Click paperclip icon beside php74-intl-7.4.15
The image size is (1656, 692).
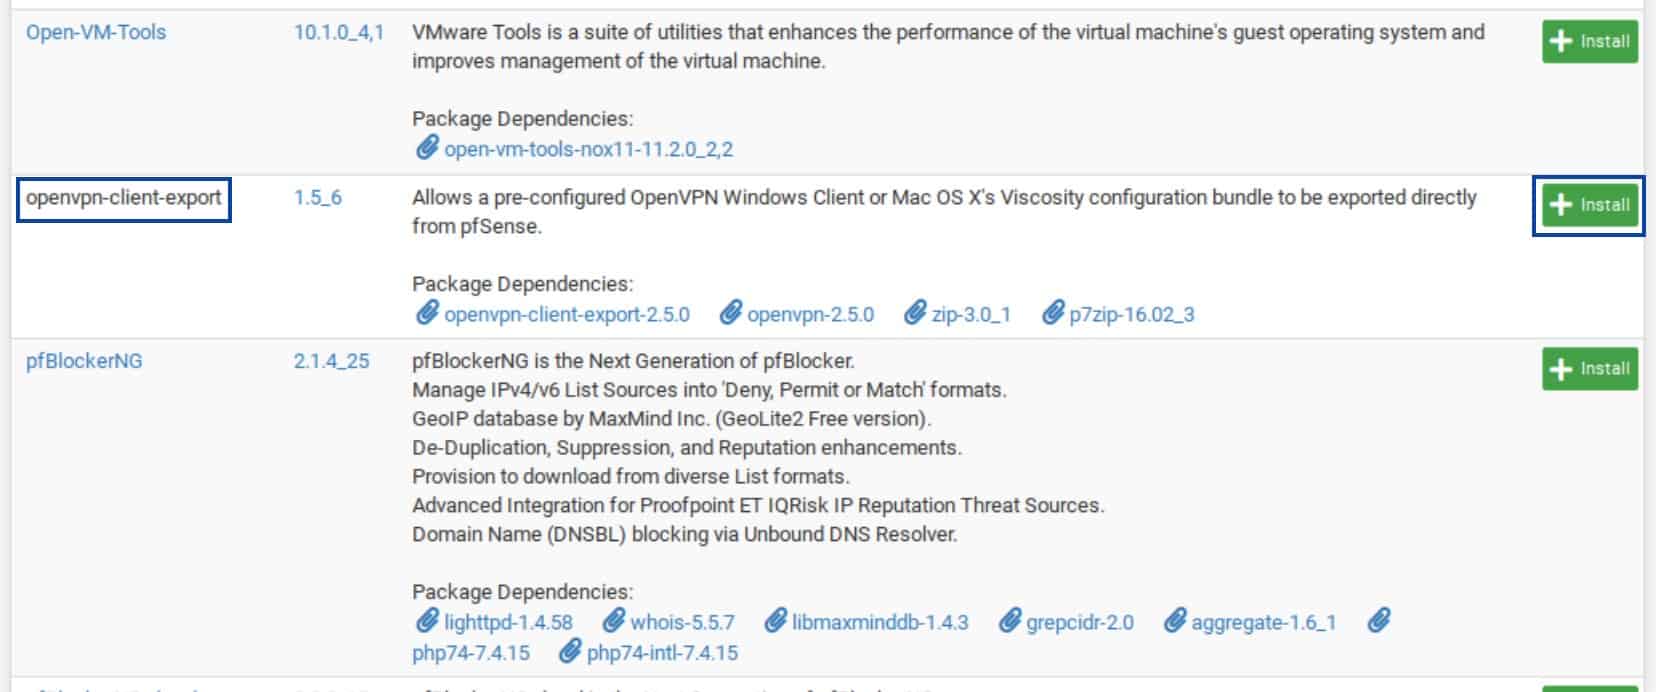click(569, 652)
